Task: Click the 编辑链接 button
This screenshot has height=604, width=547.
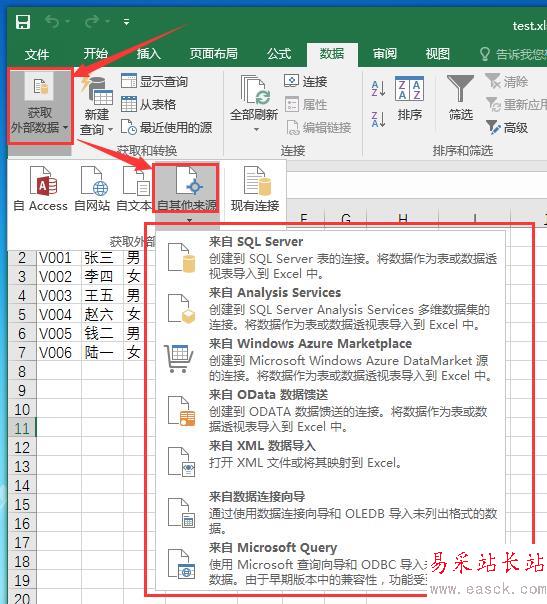Action: point(319,128)
